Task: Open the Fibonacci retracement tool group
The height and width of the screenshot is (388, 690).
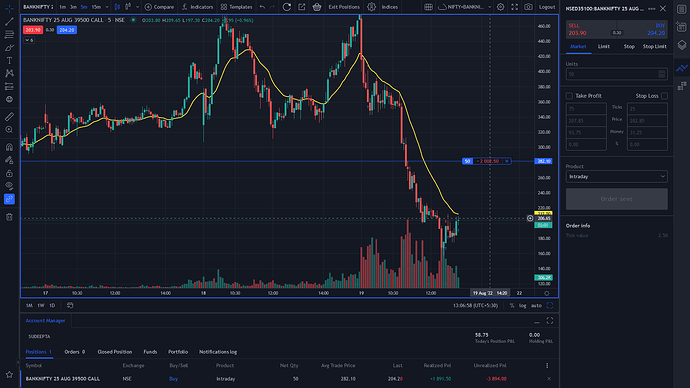Action: (x=9, y=34)
